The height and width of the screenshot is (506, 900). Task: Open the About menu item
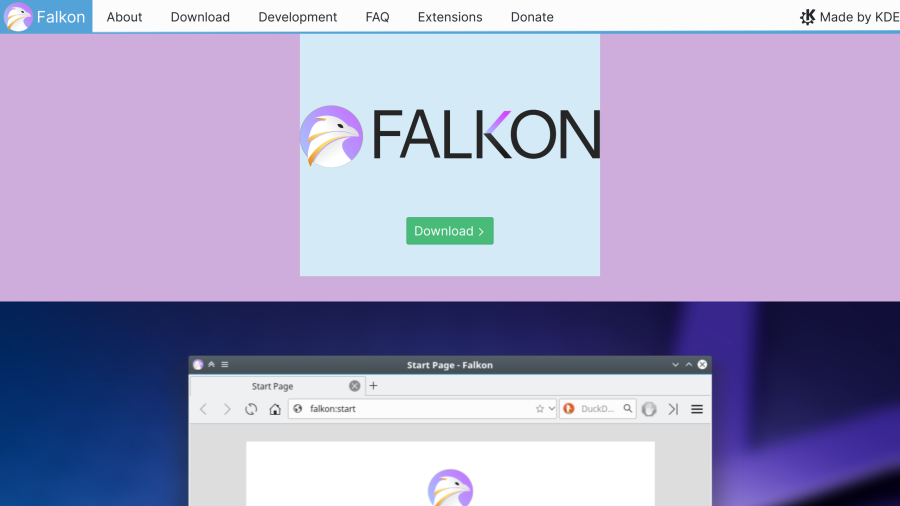[124, 17]
